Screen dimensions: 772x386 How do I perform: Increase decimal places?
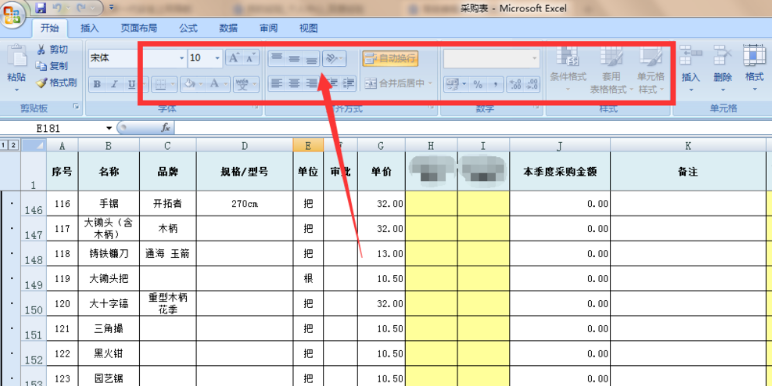pos(515,84)
